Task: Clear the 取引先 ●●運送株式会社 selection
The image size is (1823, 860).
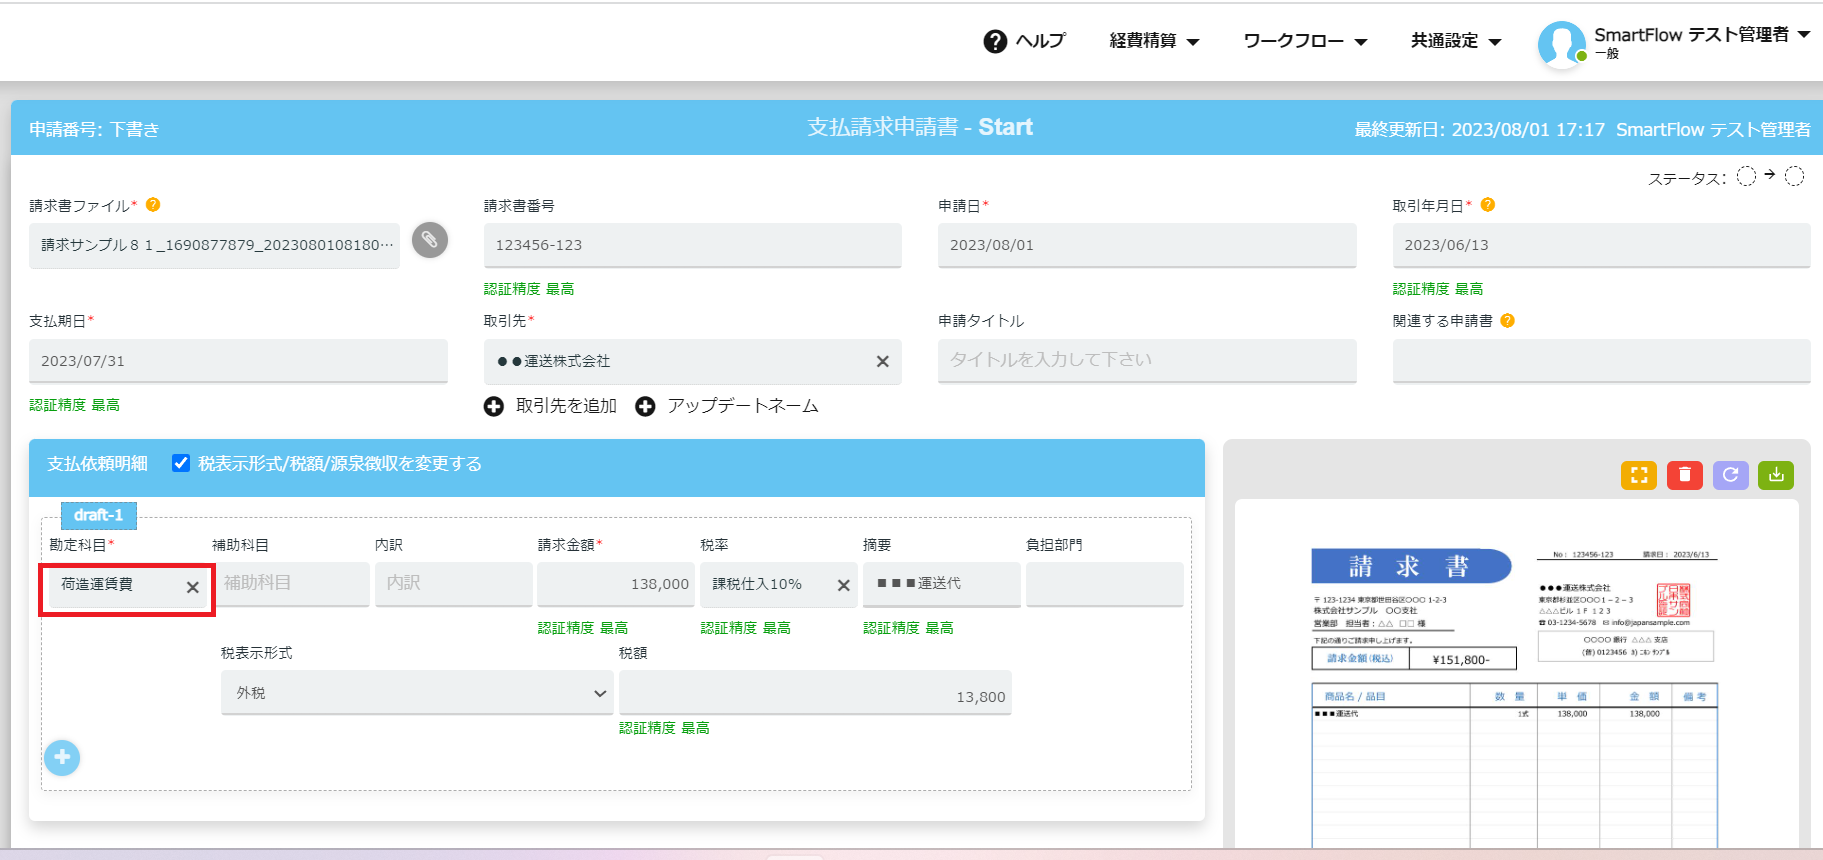Action: tap(882, 362)
